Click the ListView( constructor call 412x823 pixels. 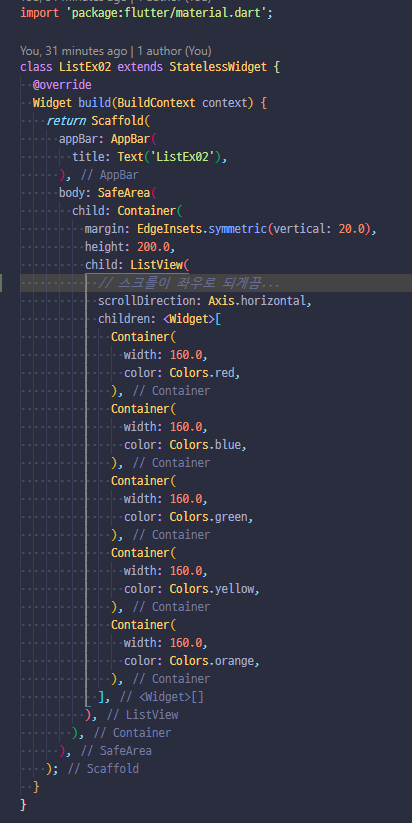[160, 265]
